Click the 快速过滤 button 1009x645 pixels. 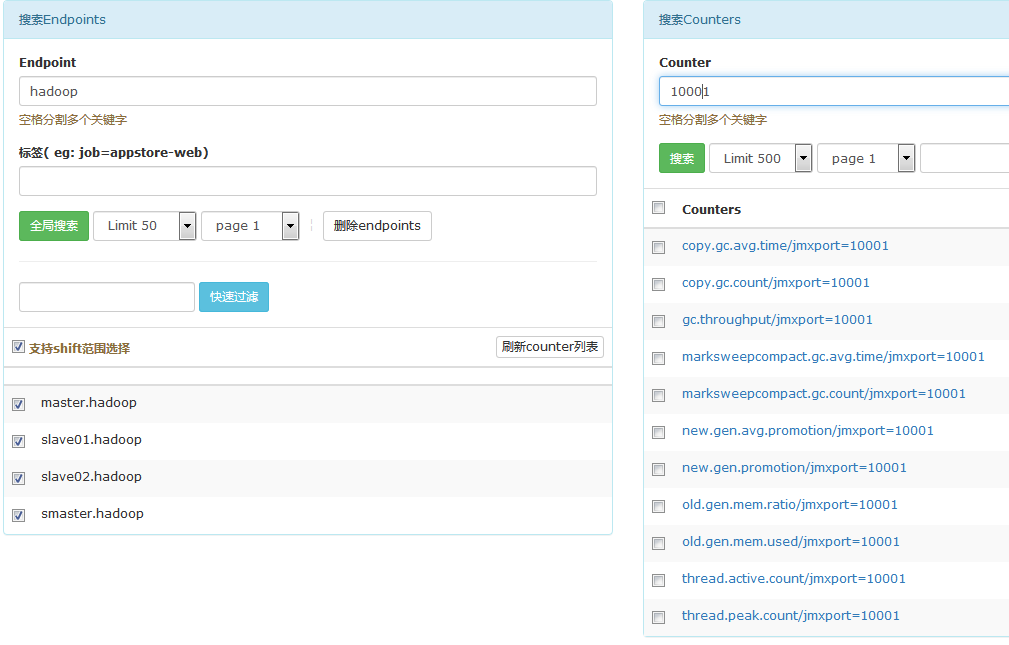click(x=234, y=297)
